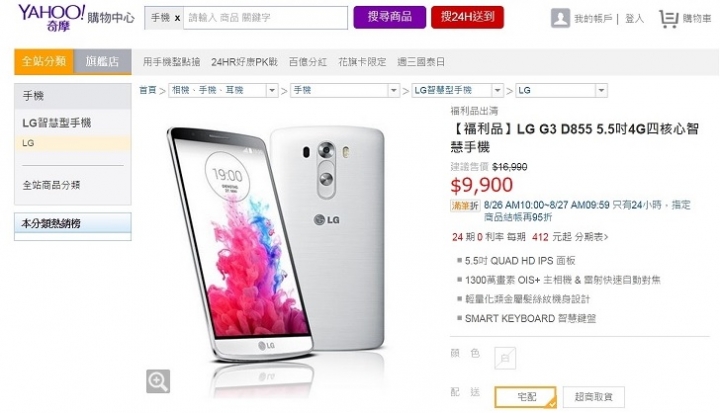Focus the product keyword search field
Screen dimensions: 720x413
click(x=265, y=18)
